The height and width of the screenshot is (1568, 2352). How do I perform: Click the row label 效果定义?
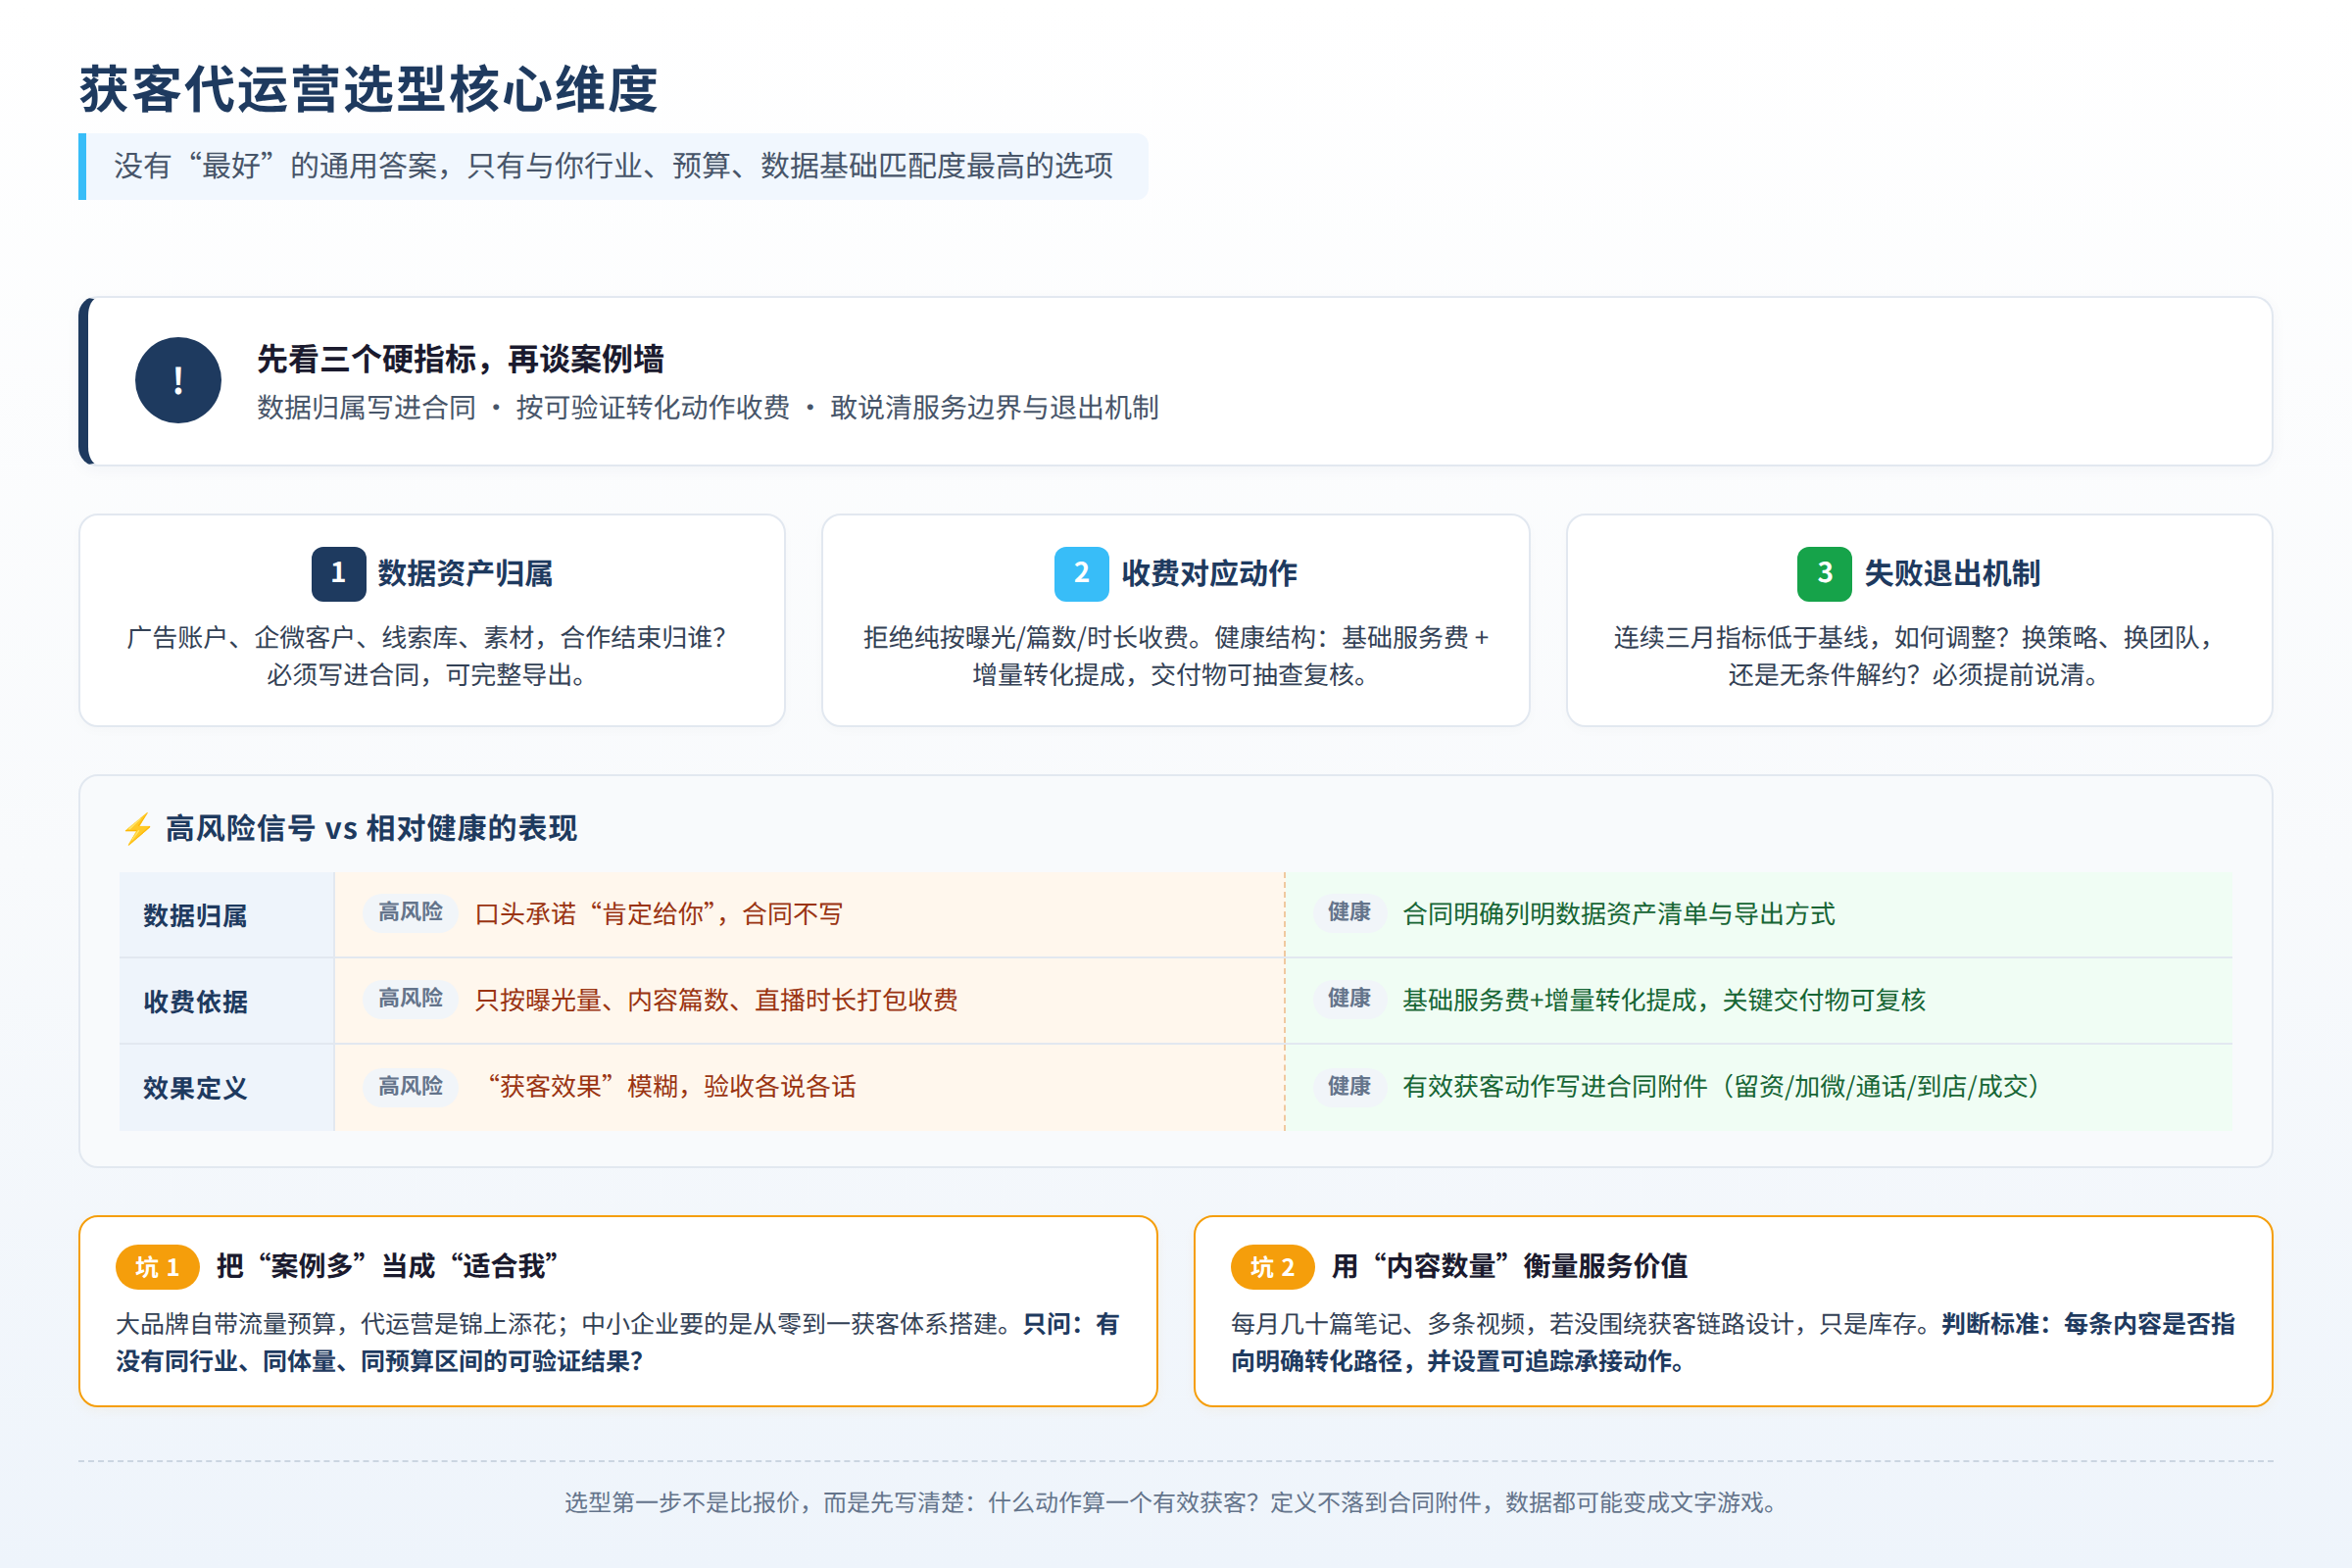point(195,1088)
